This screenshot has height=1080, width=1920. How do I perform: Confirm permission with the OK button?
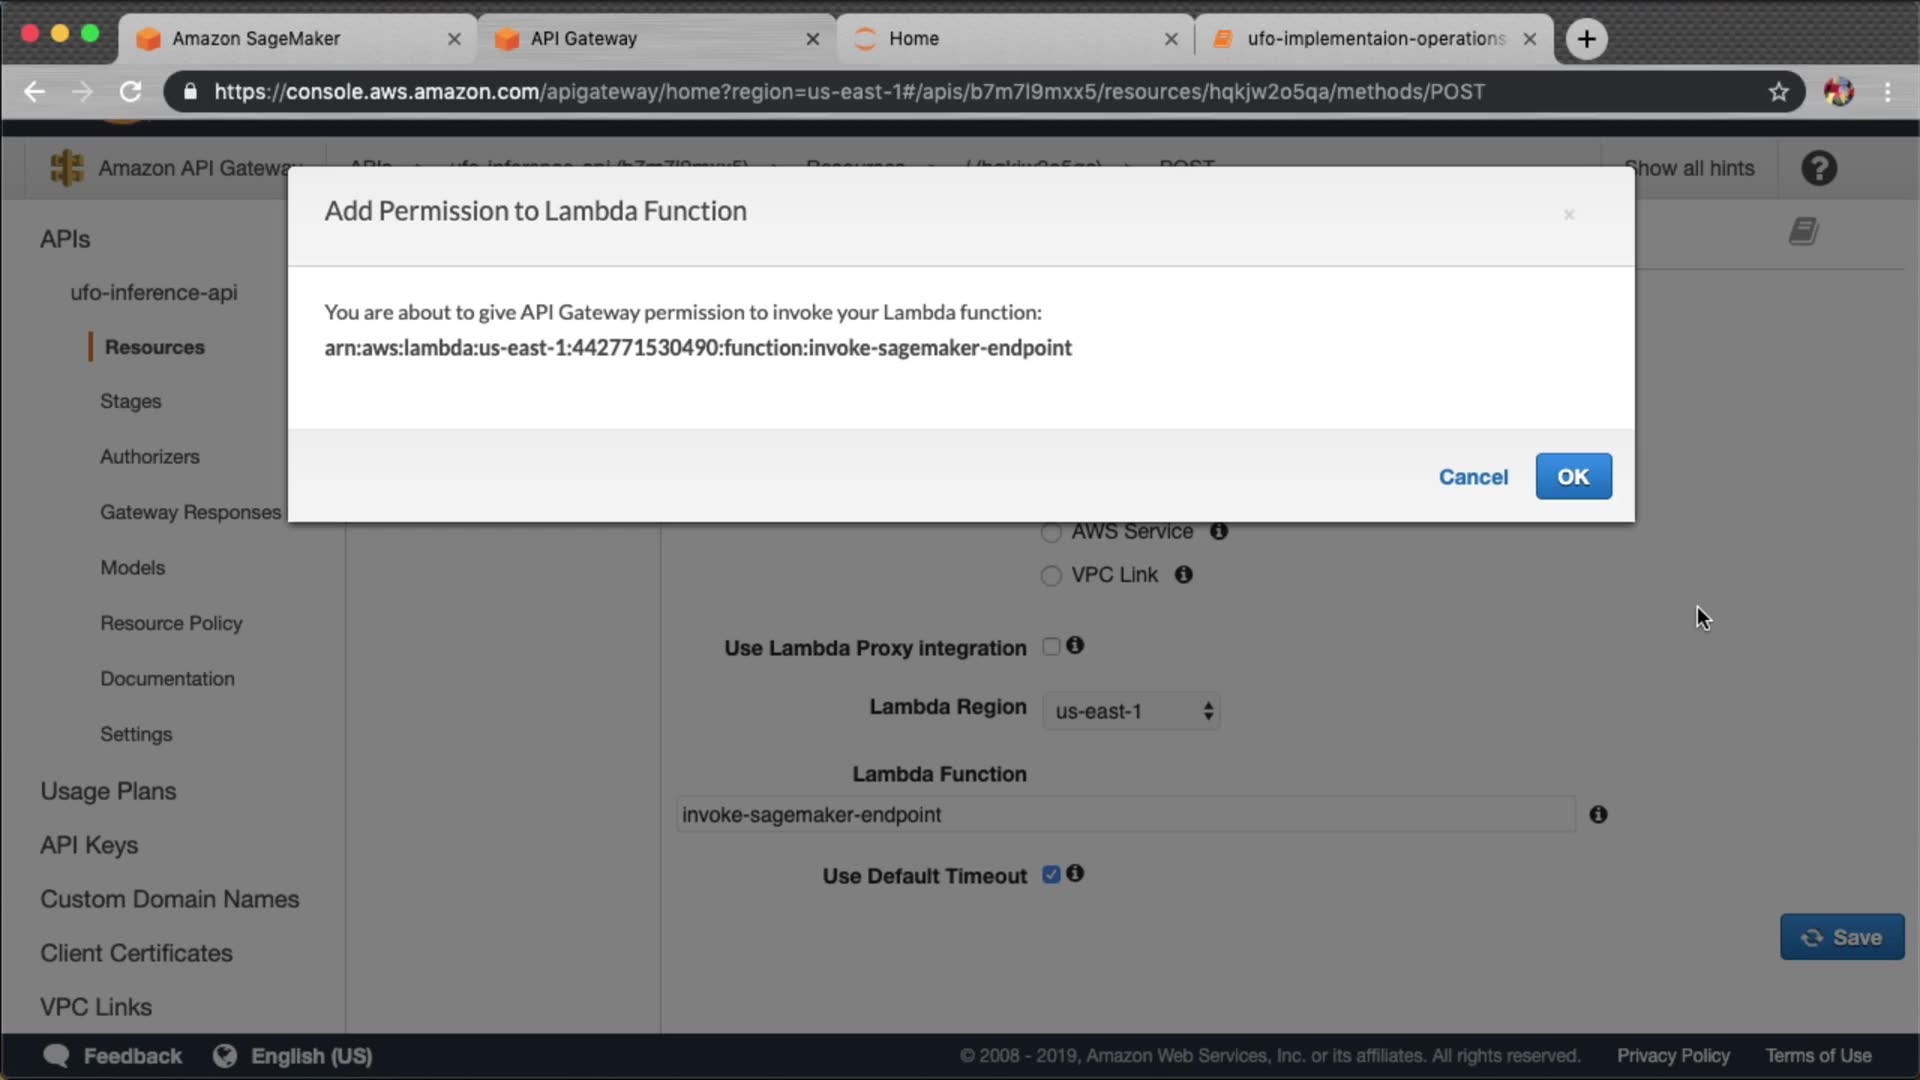click(1573, 476)
